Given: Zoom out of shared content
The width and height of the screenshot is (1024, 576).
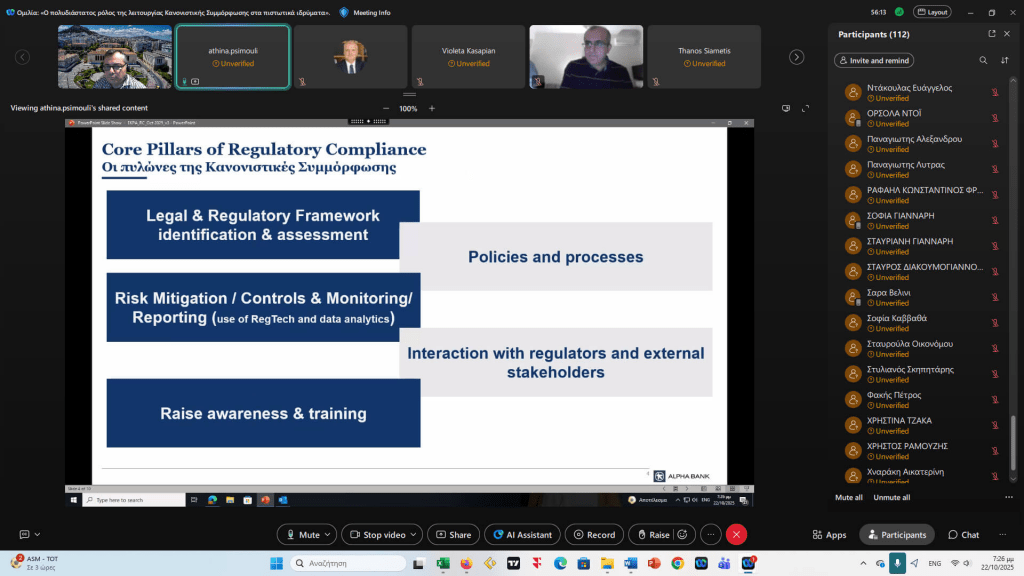Looking at the screenshot, I should [386, 108].
